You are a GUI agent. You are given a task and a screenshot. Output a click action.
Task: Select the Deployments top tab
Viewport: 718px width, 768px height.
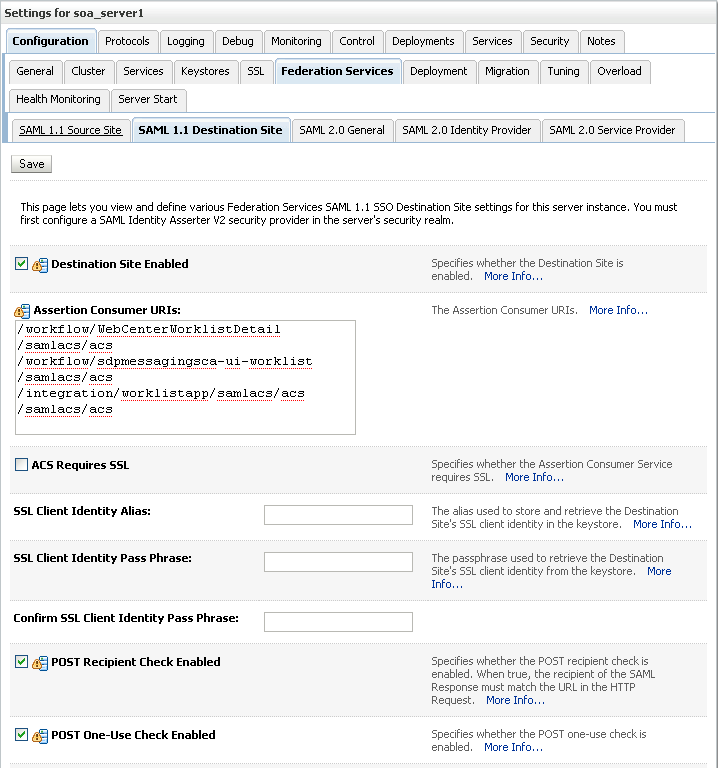(x=423, y=41)
